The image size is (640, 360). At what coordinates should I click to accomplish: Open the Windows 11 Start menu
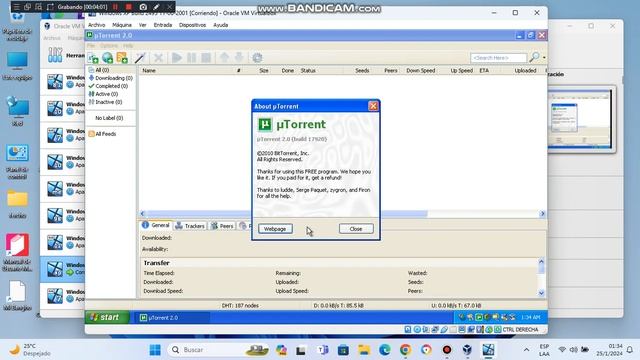155,350
